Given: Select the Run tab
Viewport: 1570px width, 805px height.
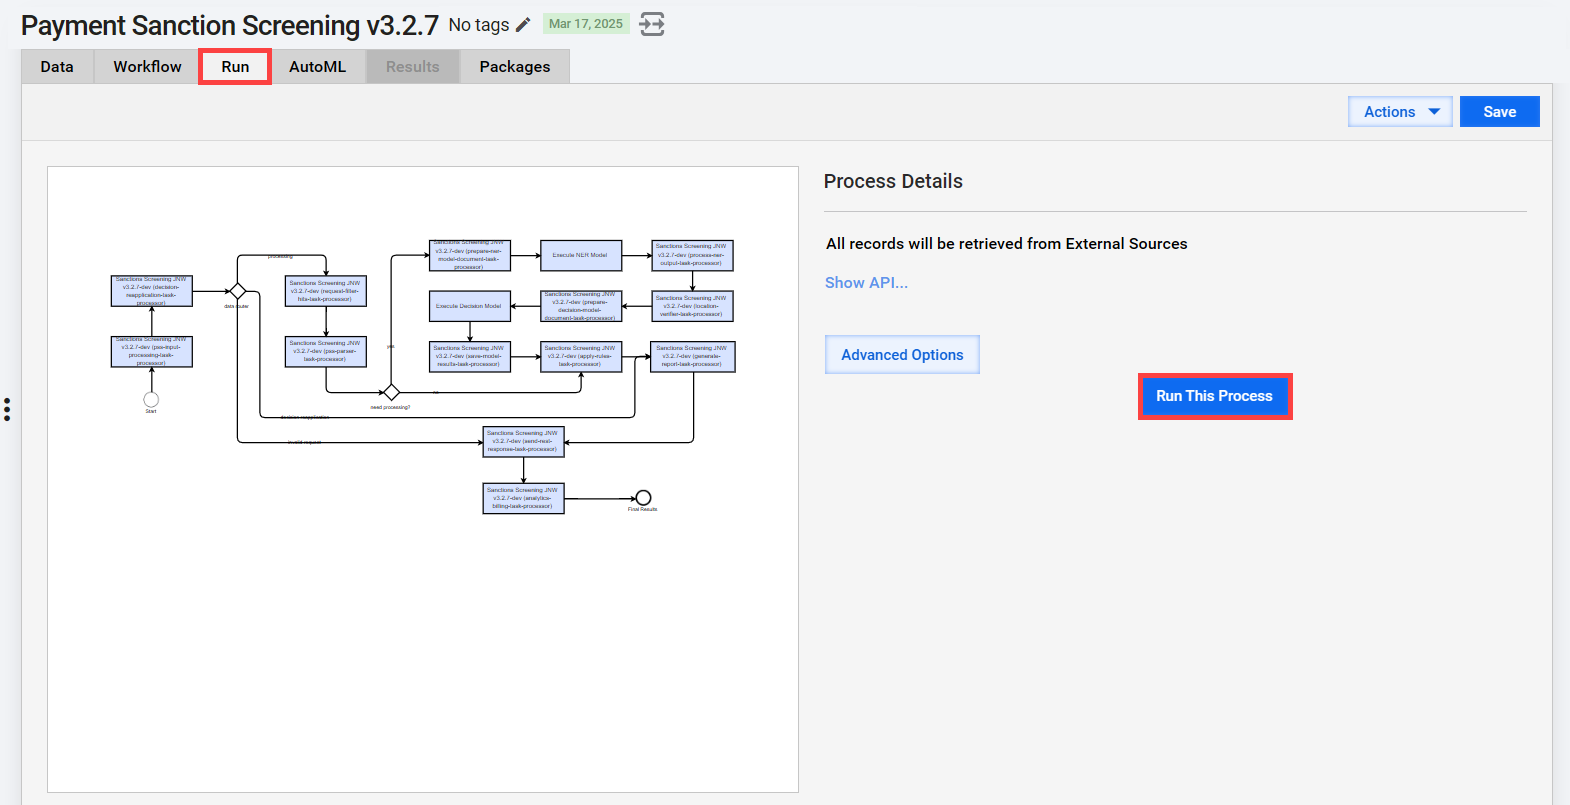Looking at the screenshot, I should pos(235,67).
